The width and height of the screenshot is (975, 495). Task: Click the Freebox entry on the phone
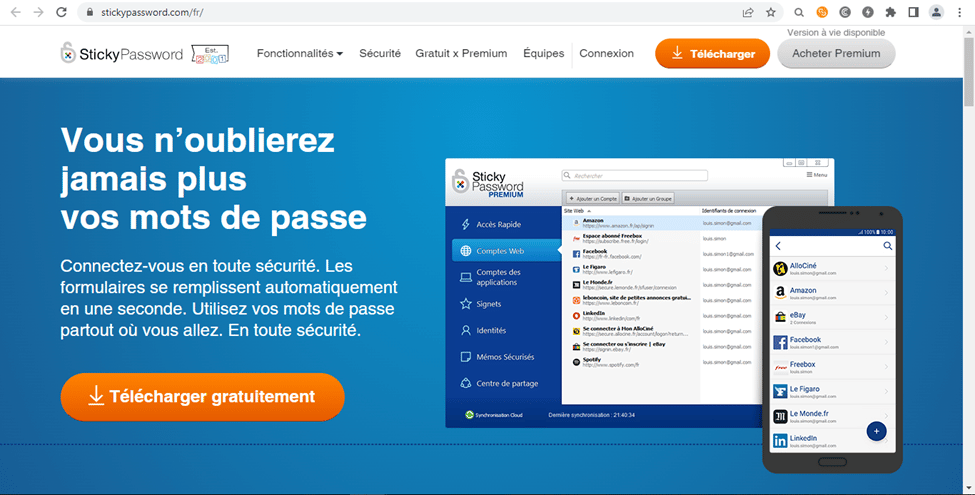(833, 367)
